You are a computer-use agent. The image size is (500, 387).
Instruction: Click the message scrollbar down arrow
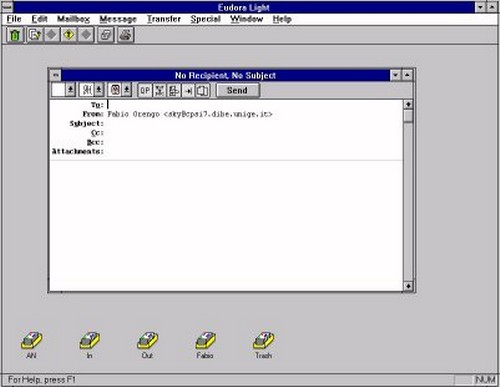click(408, 286)
